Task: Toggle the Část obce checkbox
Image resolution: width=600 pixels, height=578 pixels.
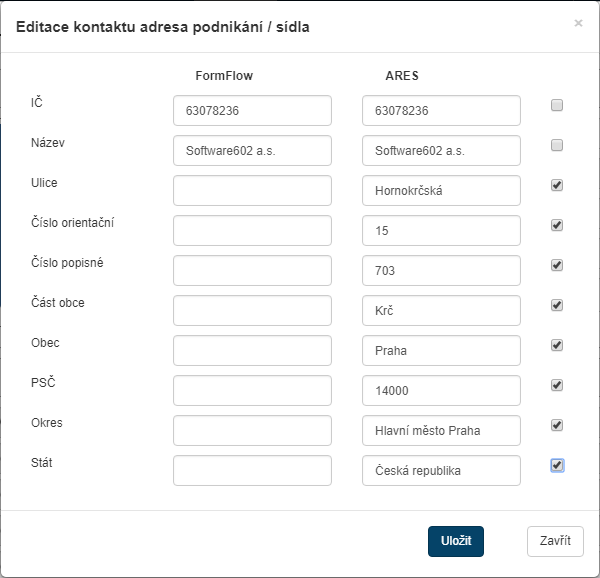Action: 557,305
